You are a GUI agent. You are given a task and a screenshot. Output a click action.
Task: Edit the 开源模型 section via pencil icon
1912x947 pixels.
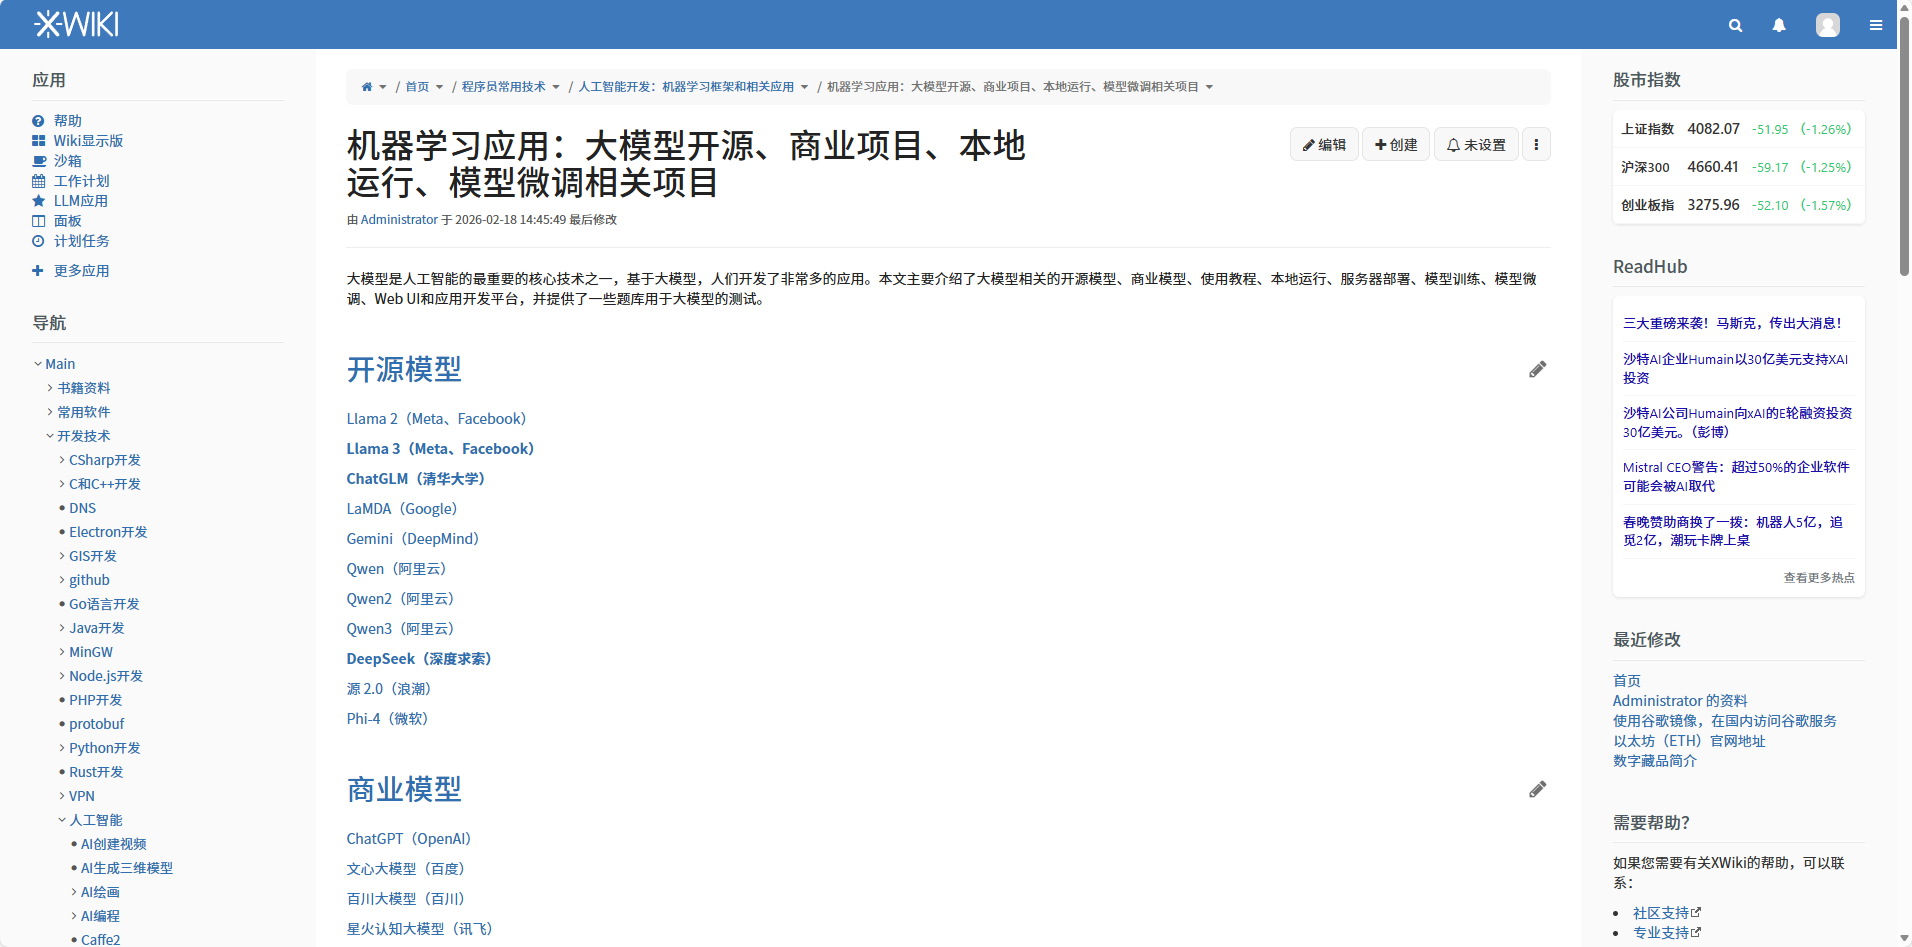1537,369
